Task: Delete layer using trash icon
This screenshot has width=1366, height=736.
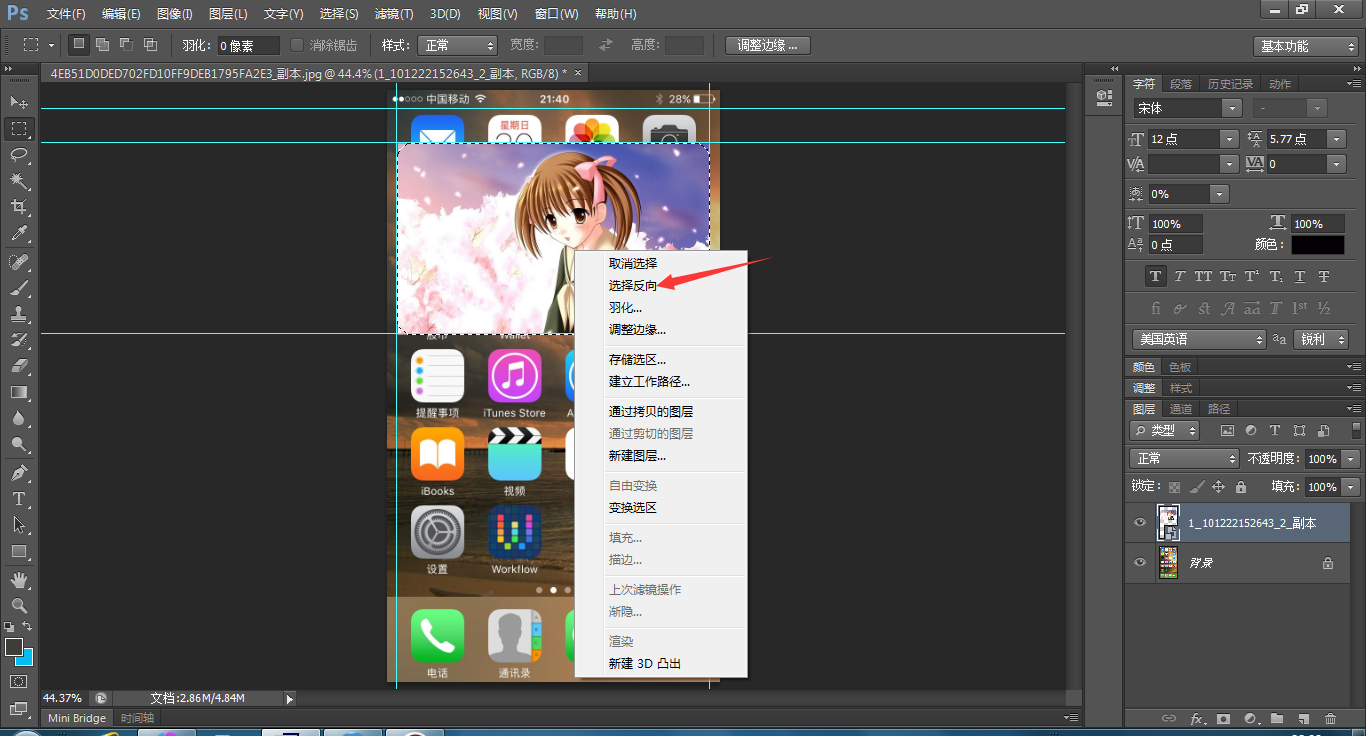Action: (1330, 719)
